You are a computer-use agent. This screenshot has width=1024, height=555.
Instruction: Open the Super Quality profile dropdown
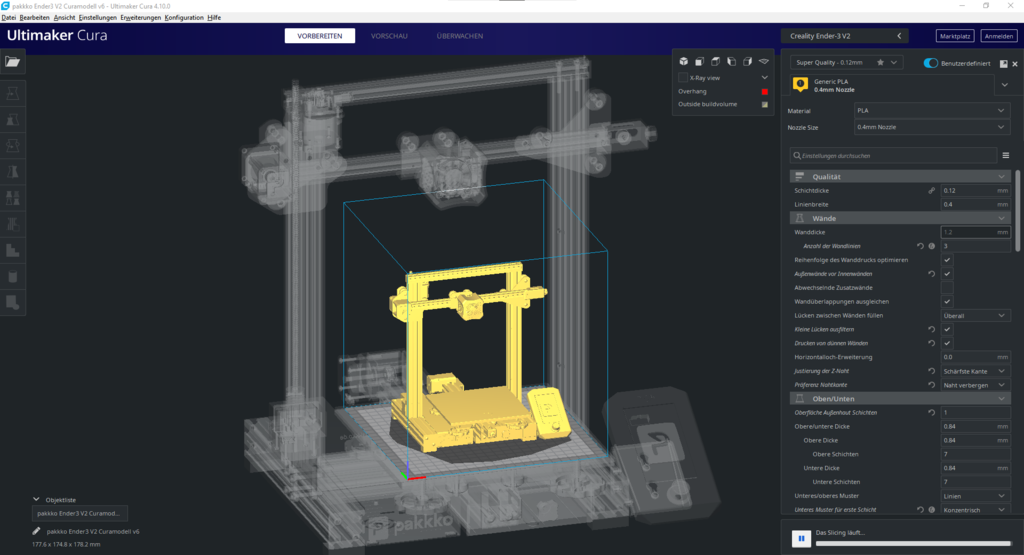pyautogui.click(x=847, y=63)
